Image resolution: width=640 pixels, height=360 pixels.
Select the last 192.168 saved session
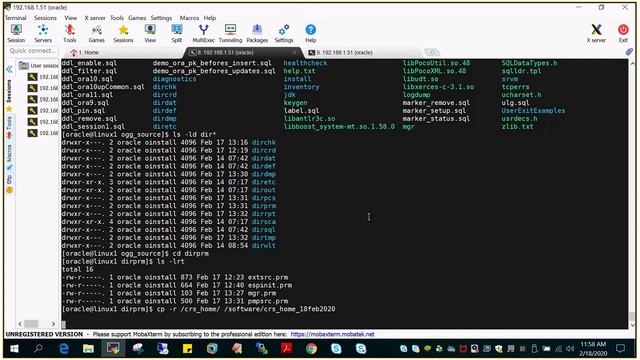43,133
